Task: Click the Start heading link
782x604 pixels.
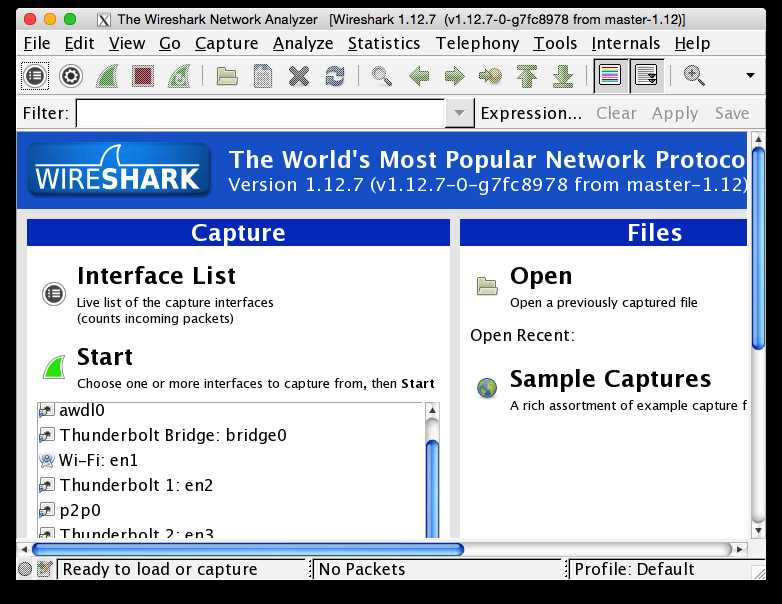Action: 105,357
